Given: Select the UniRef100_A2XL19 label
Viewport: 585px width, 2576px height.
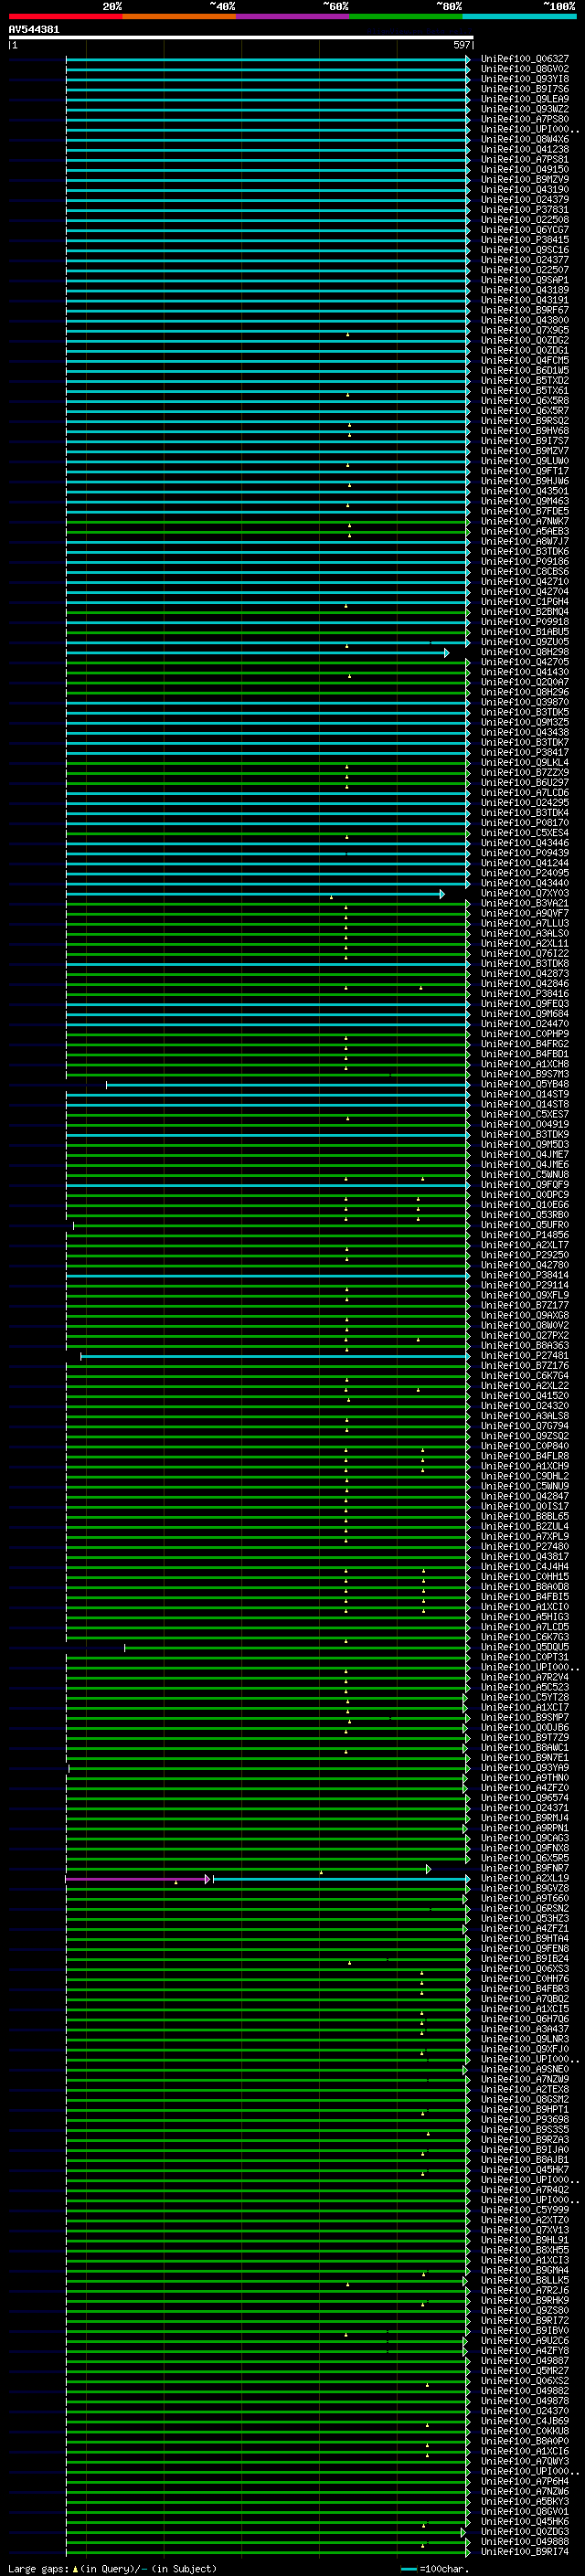Looking at the screenshot, I should [x=525, y=1879].
